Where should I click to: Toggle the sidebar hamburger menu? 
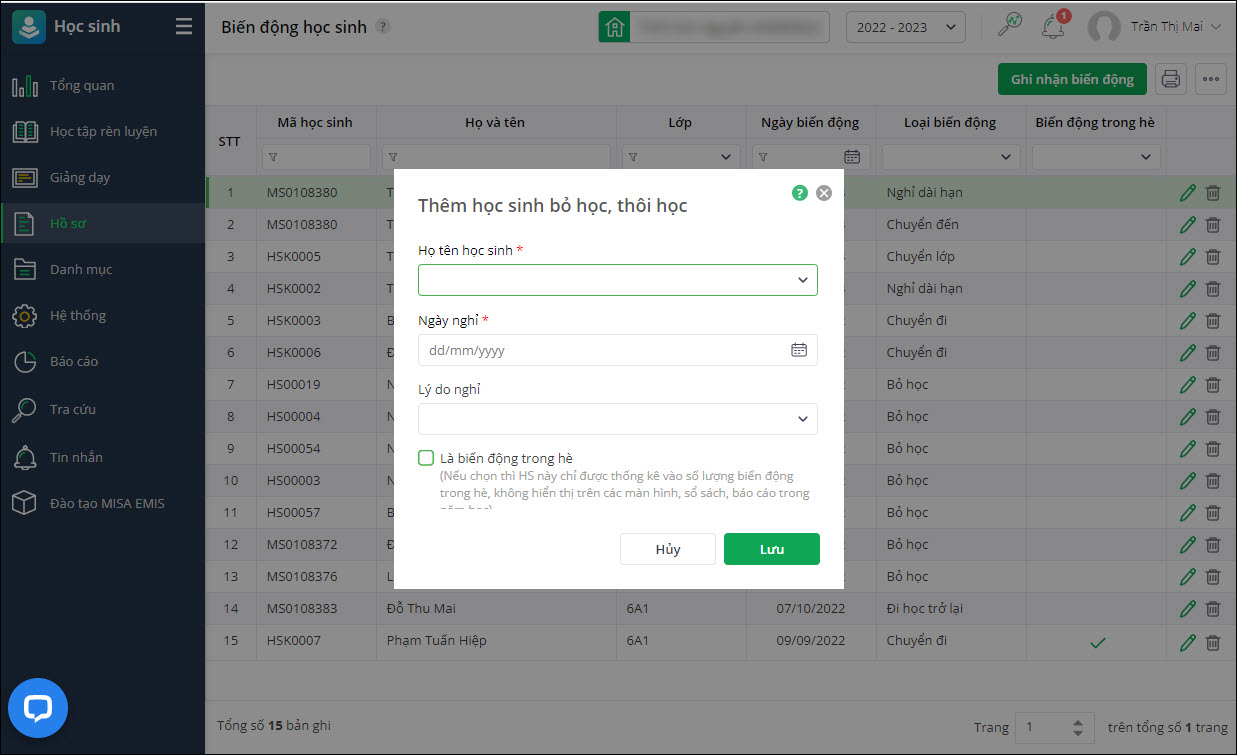click(183, 27)
